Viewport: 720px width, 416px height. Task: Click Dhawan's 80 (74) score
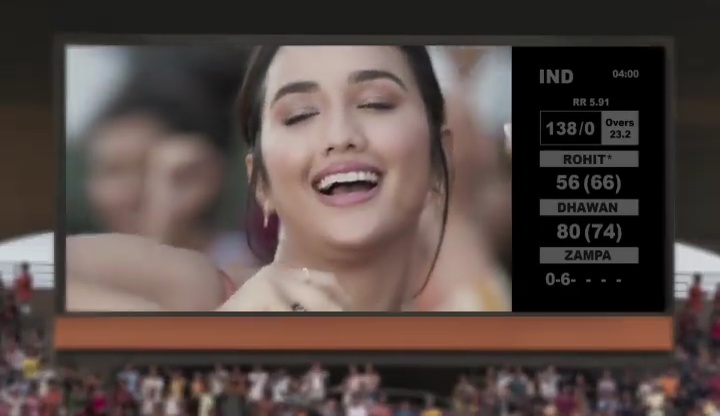coord(588,231)
